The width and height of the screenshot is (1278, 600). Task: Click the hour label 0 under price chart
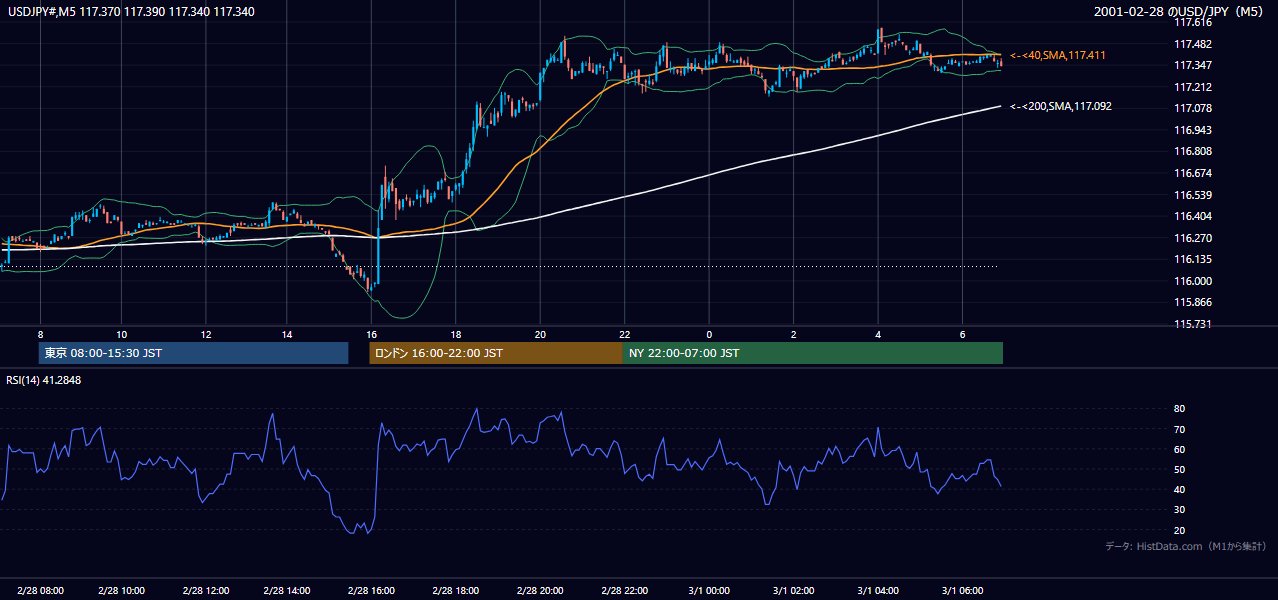click(x=709, y=334)
